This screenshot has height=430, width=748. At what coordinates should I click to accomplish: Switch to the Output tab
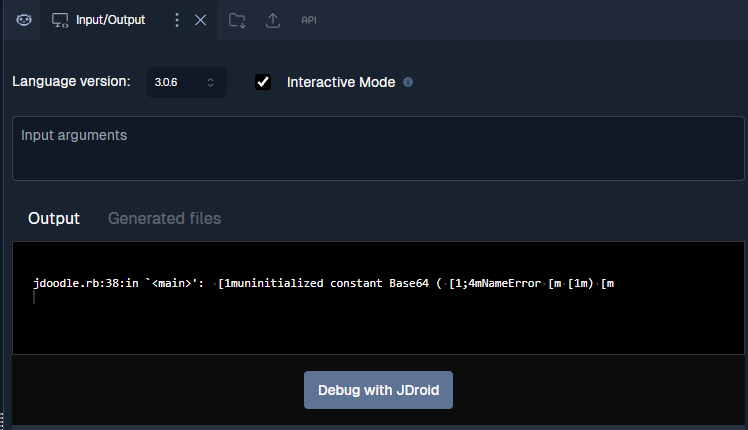(x=53, y=218)
